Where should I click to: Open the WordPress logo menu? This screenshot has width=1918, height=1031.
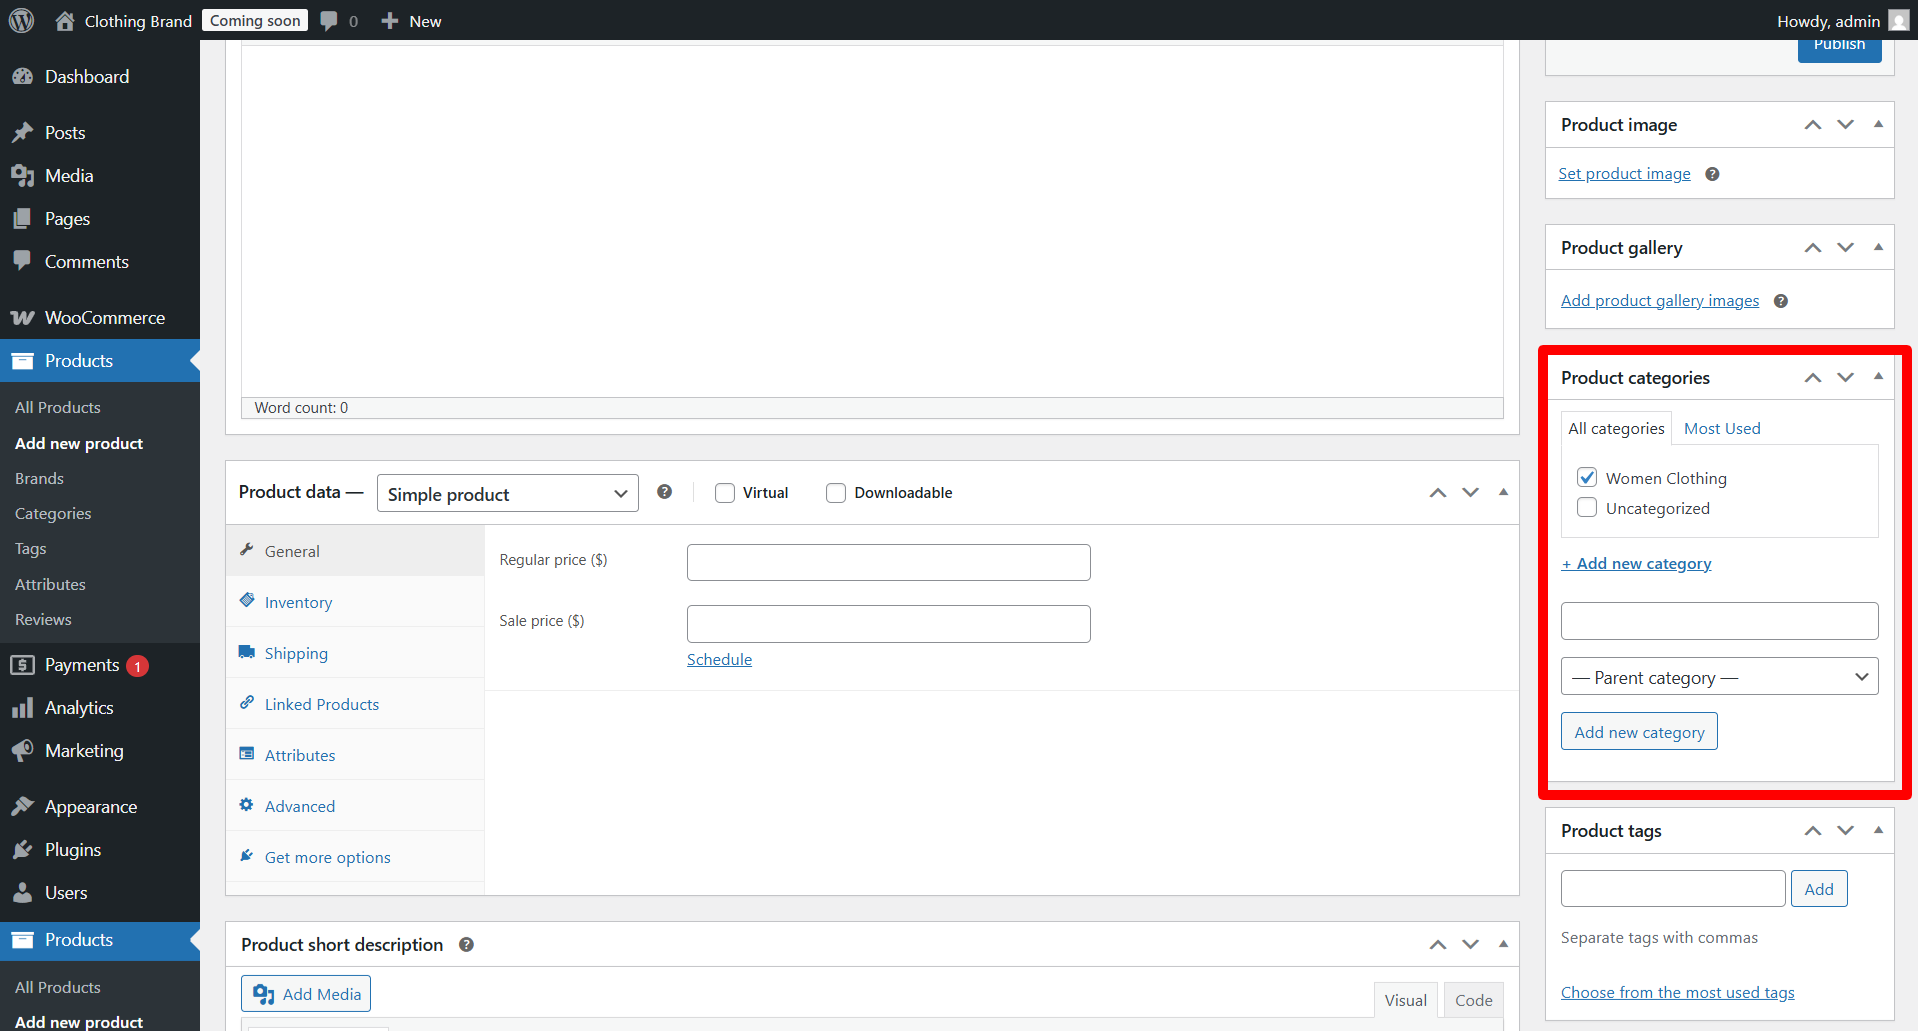pyautogui.click(x=21, y=20)
